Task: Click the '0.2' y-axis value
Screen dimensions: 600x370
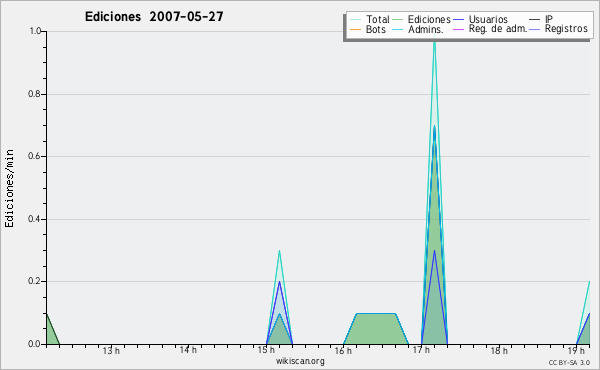Action: pyautogui.click(x=34, y=281)
